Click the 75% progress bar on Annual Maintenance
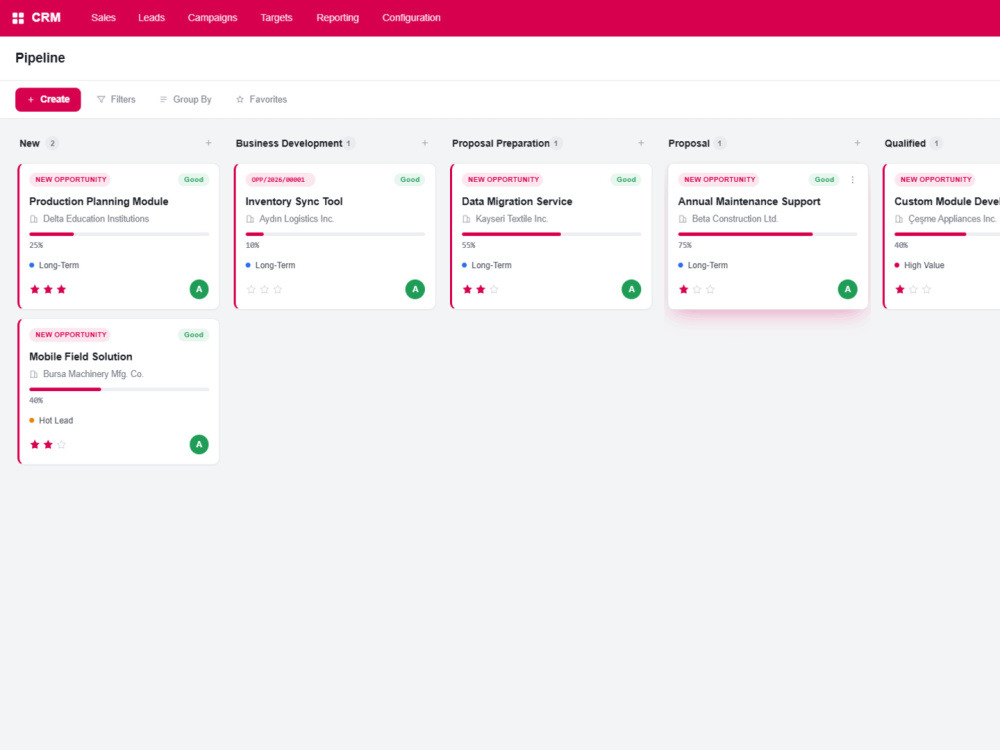The image size is (1000, 750). [768, 234]
